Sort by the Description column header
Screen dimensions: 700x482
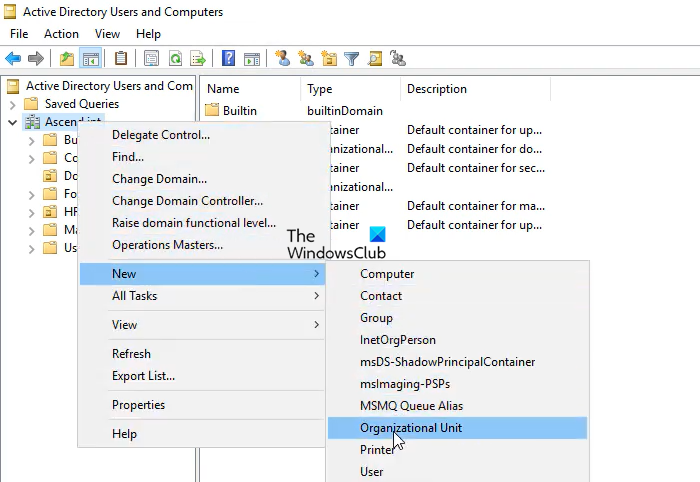[x=475, y=89]
